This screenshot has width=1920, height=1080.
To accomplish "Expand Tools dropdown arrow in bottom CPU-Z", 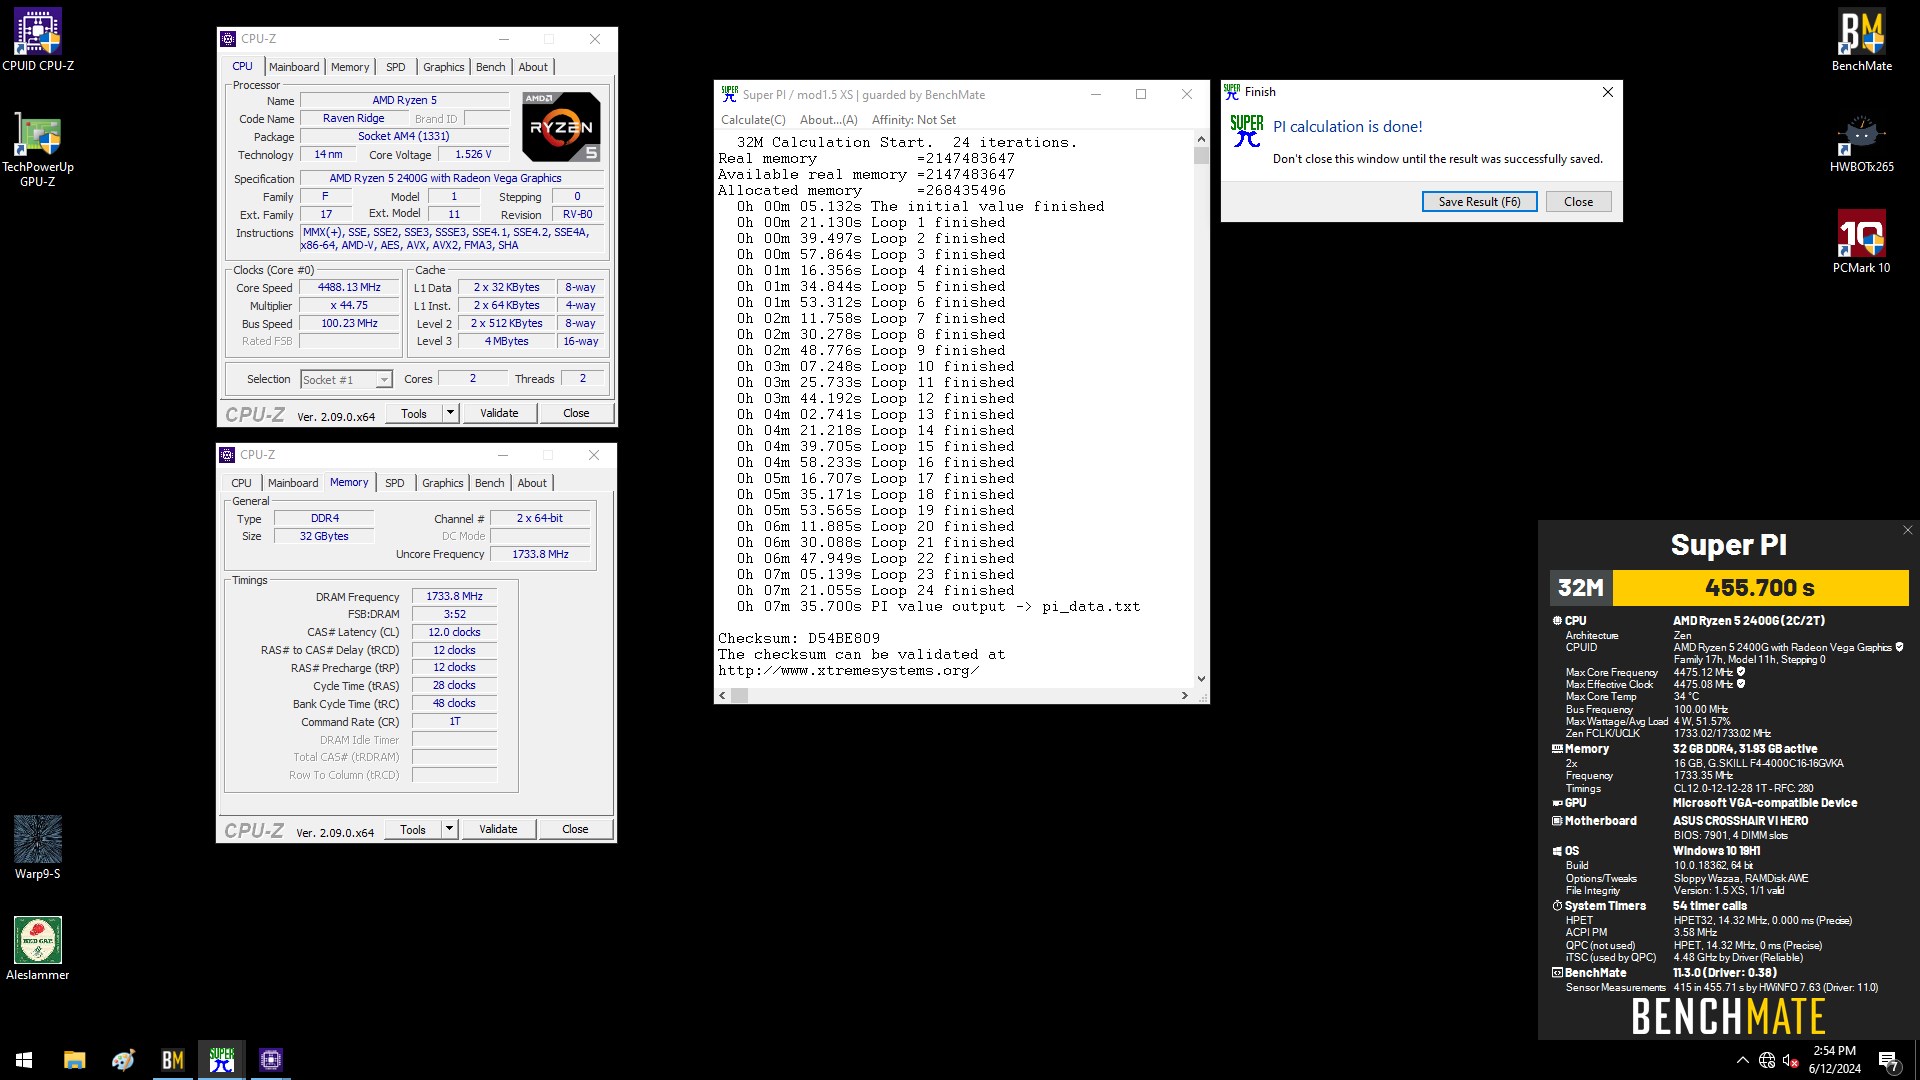I will tap(449, 829).
